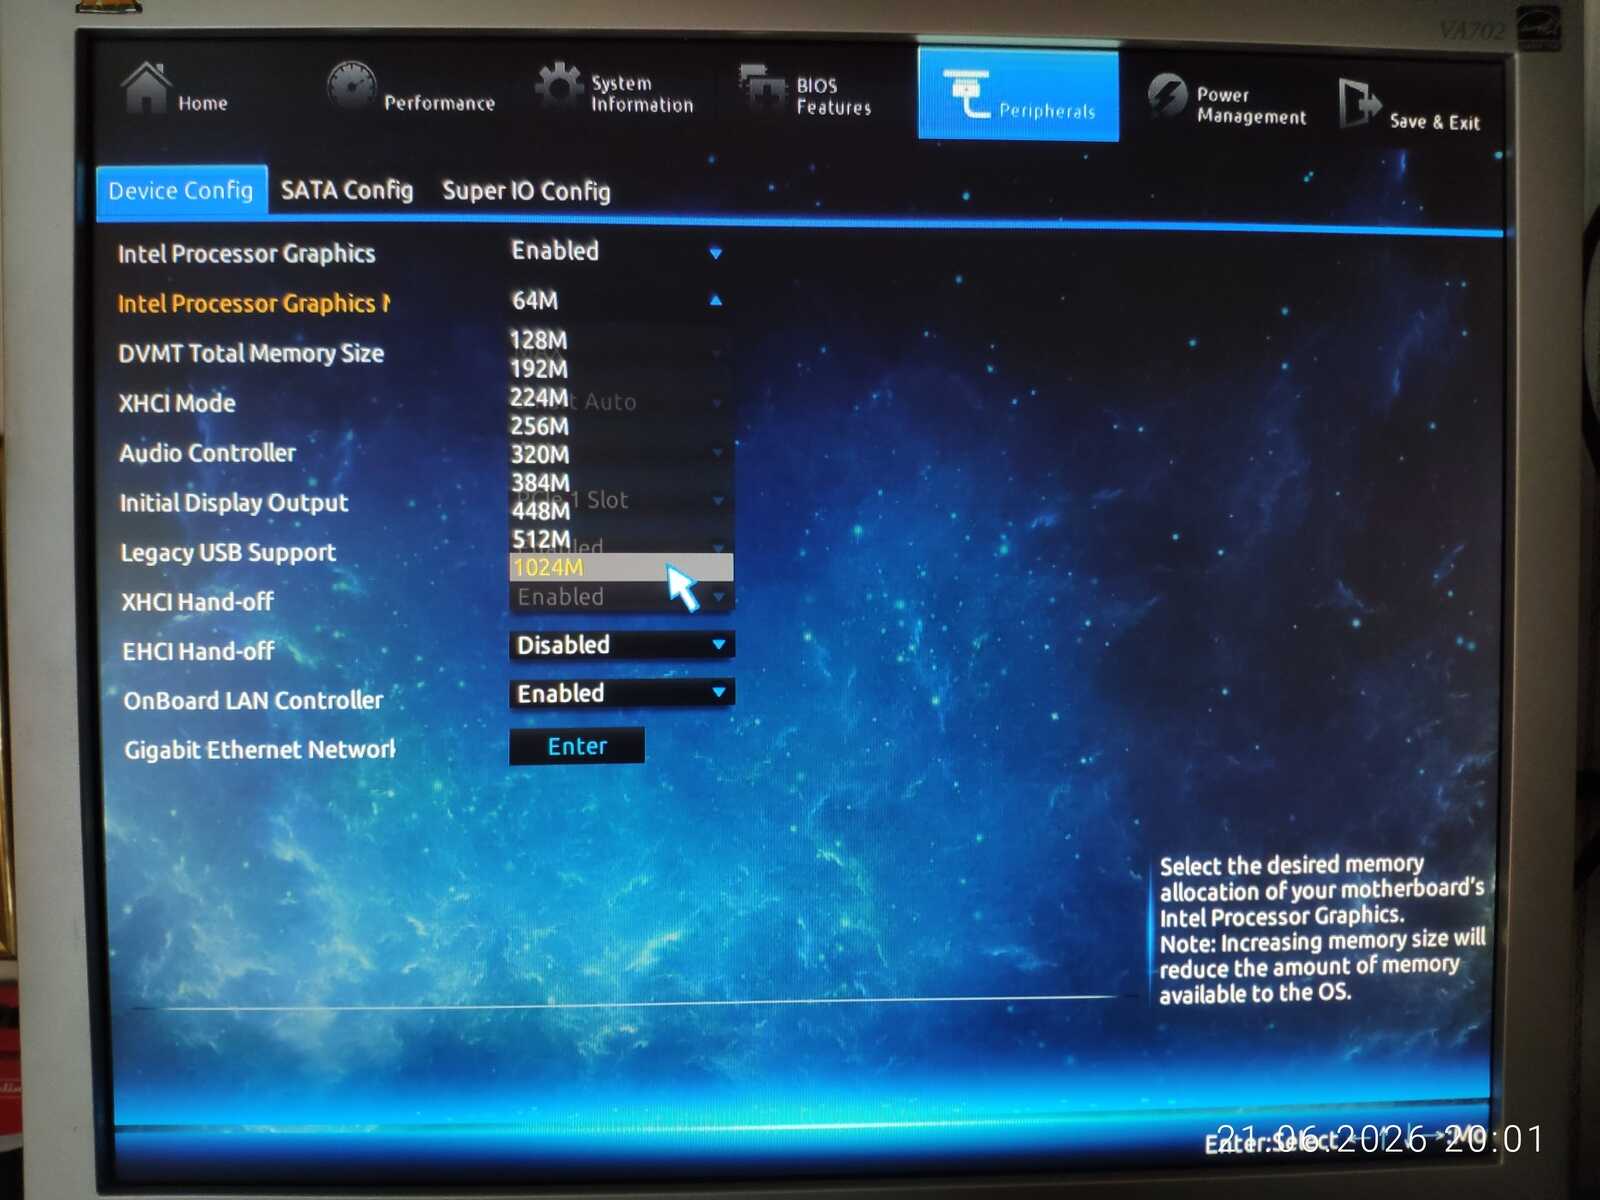Collapse the 64M memory dropdown arrow

(715, 300)
